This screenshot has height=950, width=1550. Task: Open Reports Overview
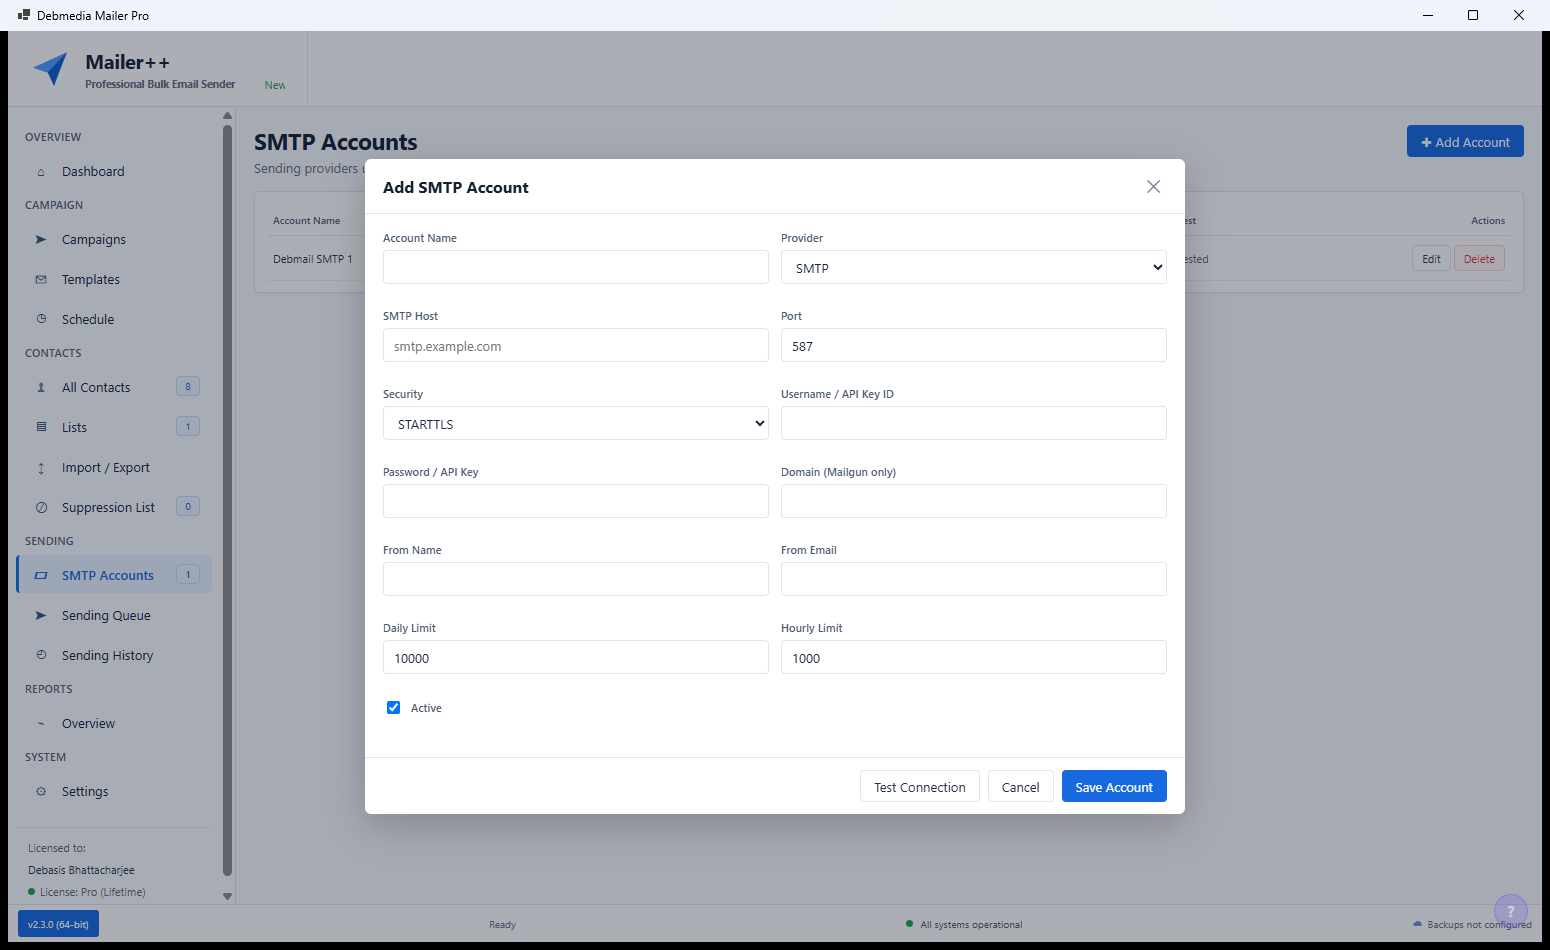coord(114,724)
